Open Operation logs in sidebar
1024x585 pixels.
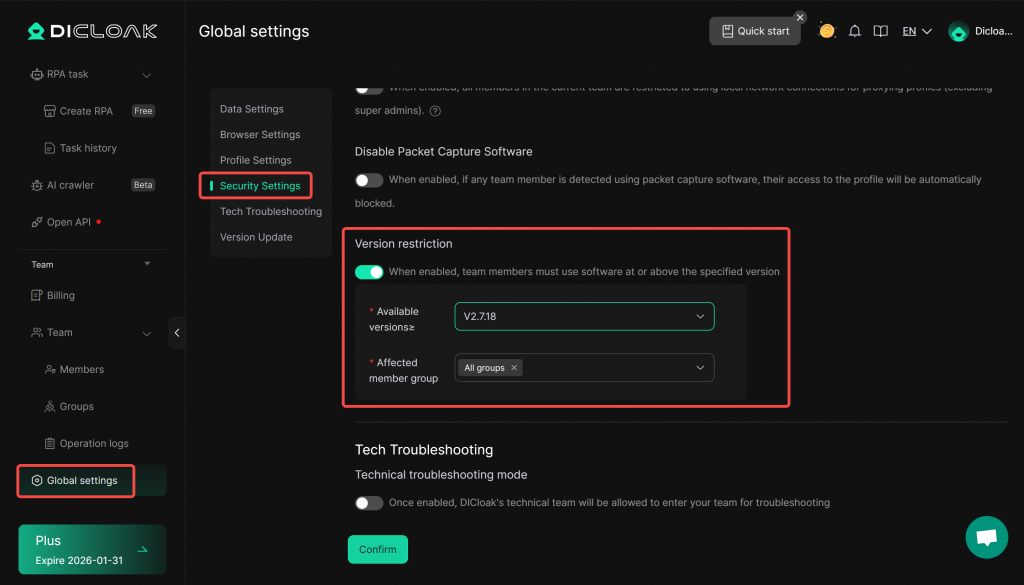coord(93,443)
